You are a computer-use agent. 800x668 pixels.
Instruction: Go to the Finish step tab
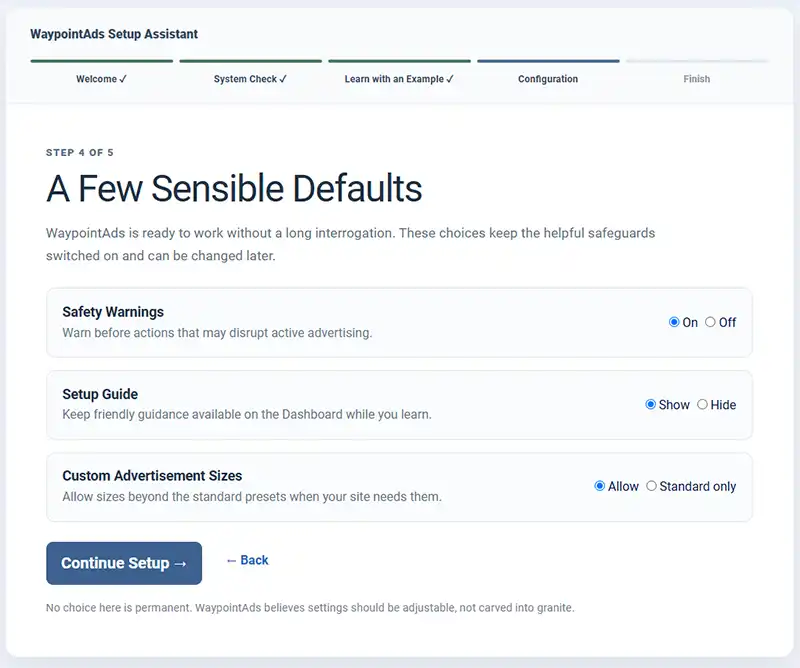[x=697, y=71]
